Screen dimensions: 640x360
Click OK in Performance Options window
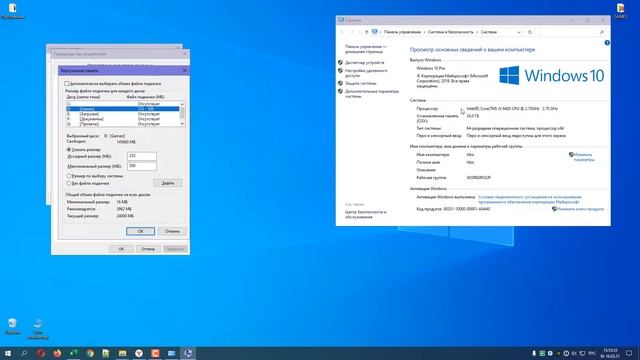121,249
